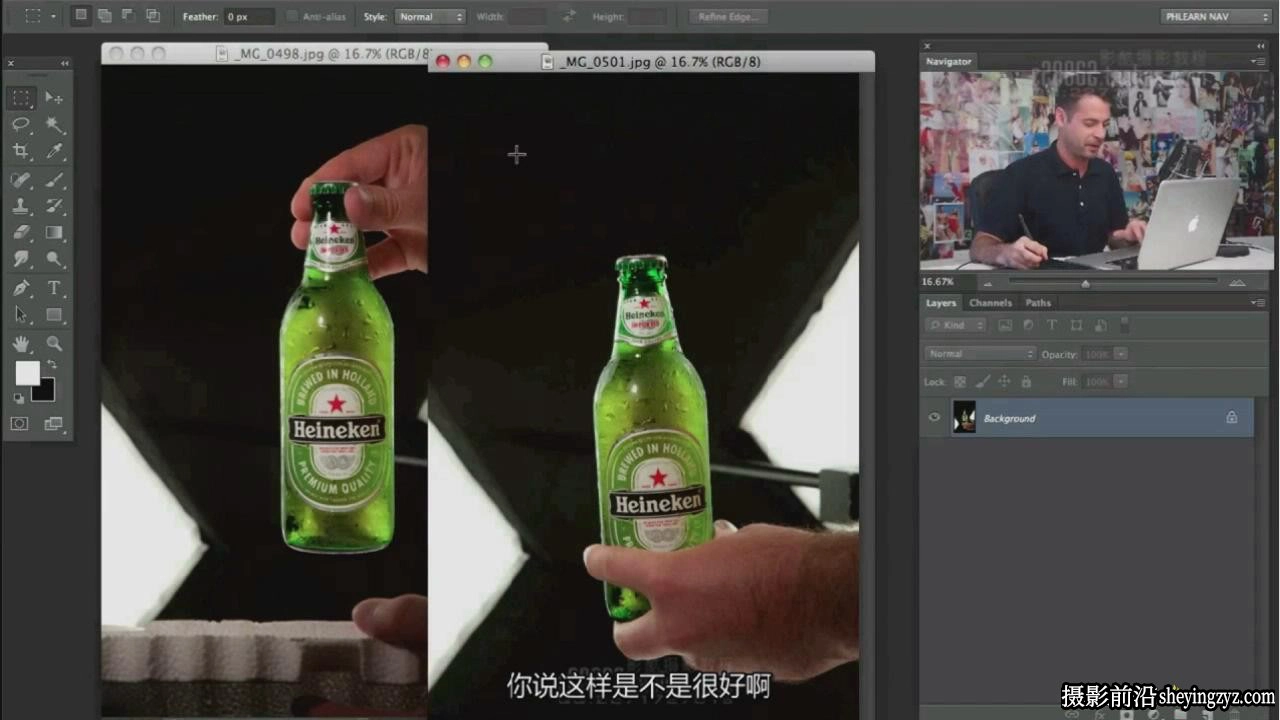The image size is (1280, 720).
Task: Select the Crop tool
Action: pos(21,151)
